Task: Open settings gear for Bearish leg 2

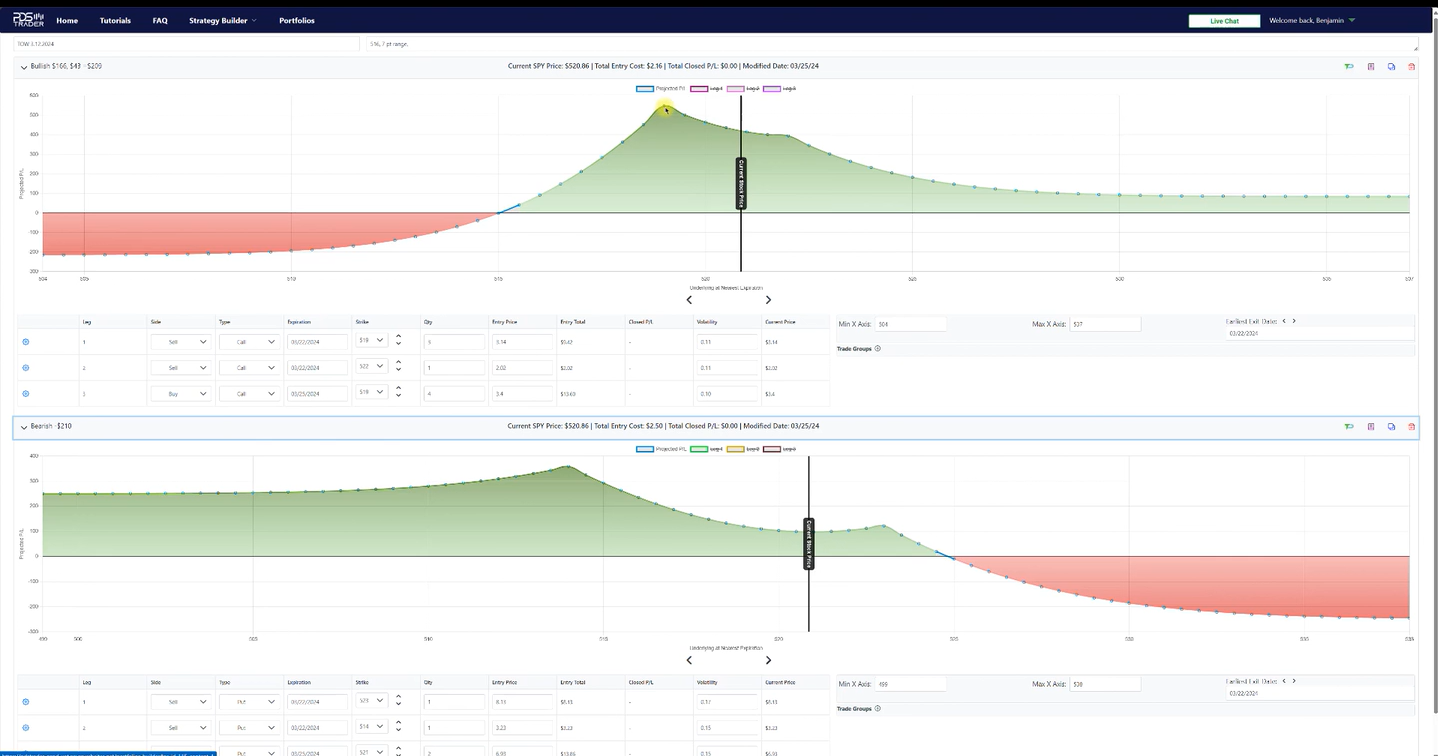Action: click(26, 728)
